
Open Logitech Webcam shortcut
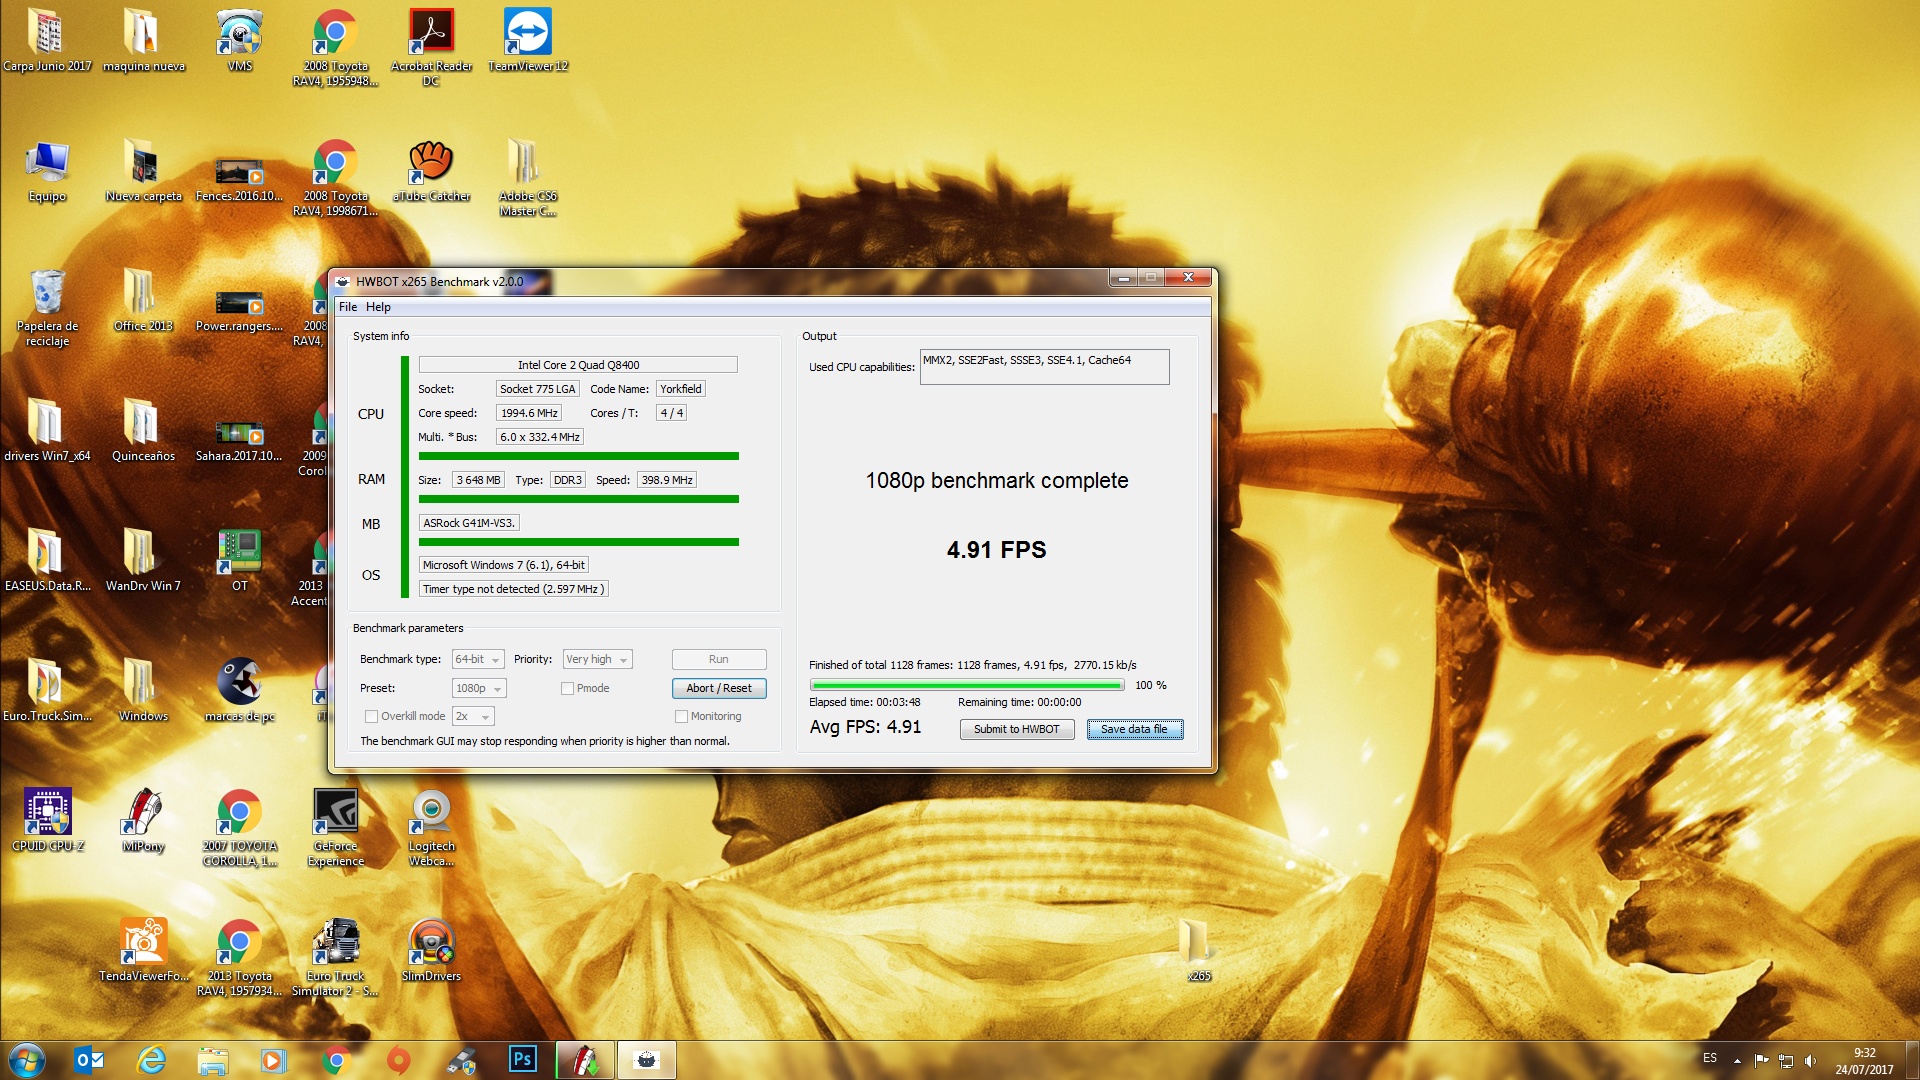point(431,828)
